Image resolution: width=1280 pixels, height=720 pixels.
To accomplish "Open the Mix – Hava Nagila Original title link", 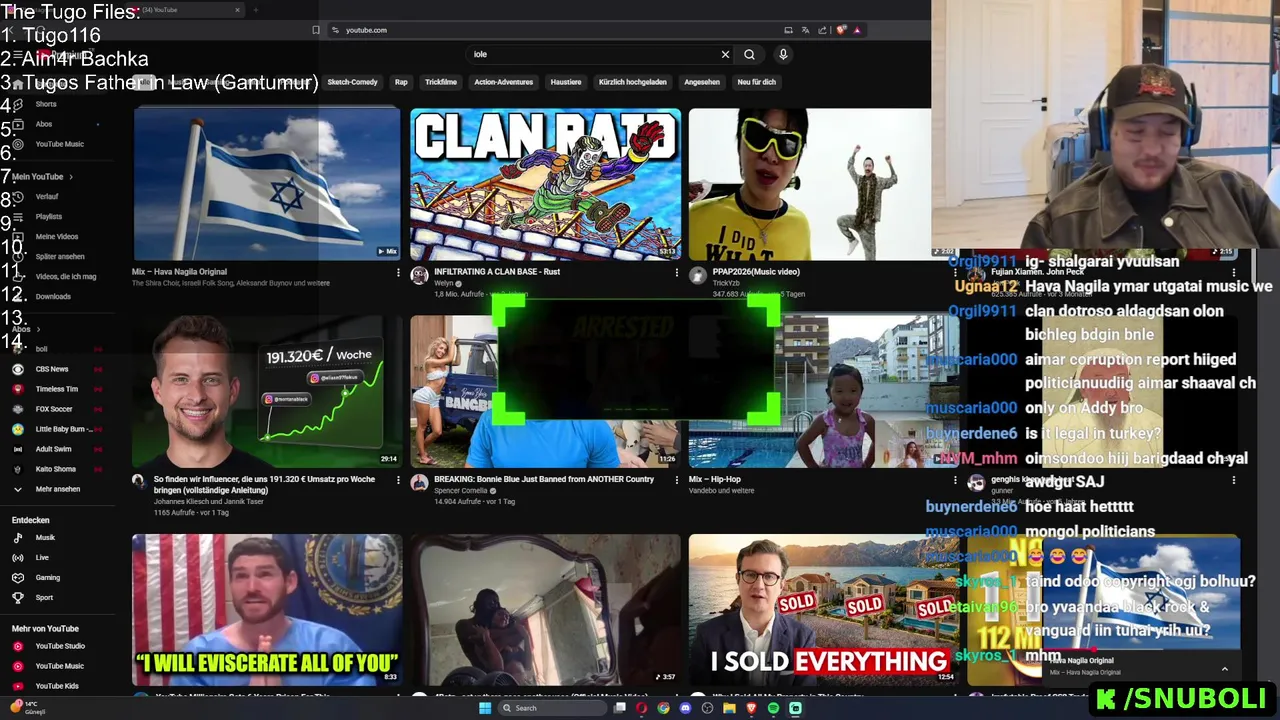I will click(x=179, y=272).
